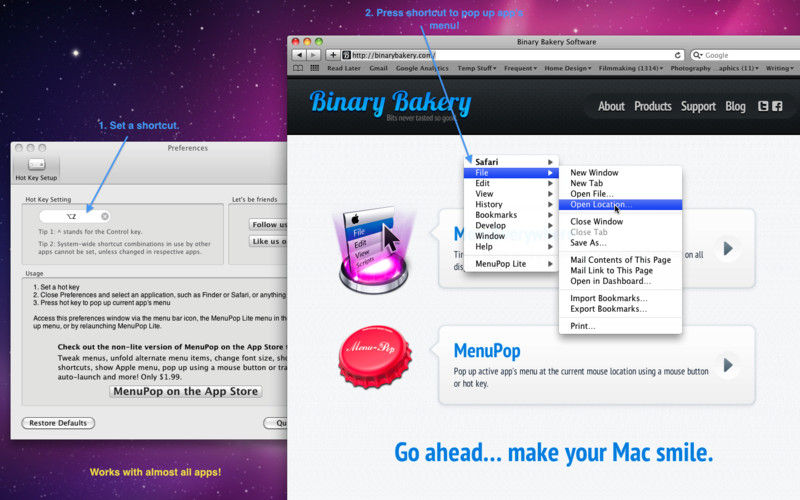Click About in website navigation
The height and width of the screenshot is (500, 800).
611,106
